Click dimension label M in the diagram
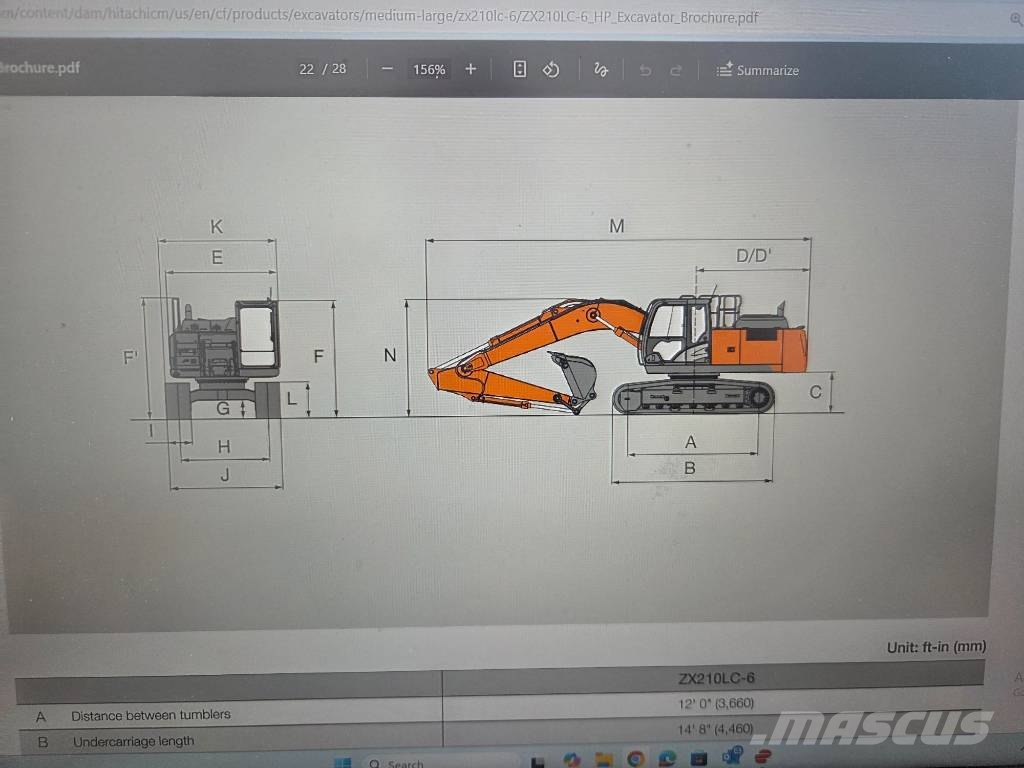Viewport: 1024px width, 768px height. coord(616,225)
